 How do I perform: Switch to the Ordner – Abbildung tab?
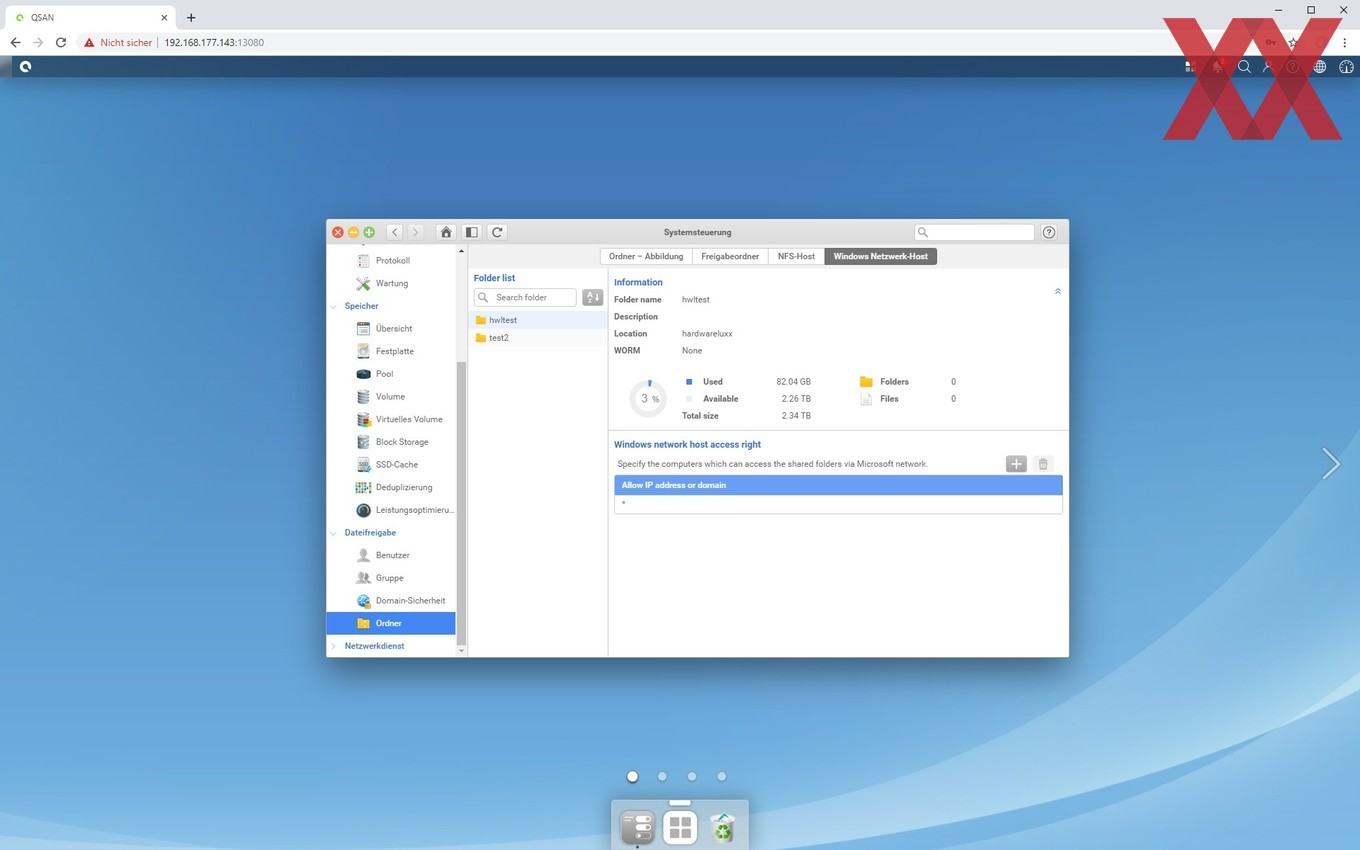(646, 256)
